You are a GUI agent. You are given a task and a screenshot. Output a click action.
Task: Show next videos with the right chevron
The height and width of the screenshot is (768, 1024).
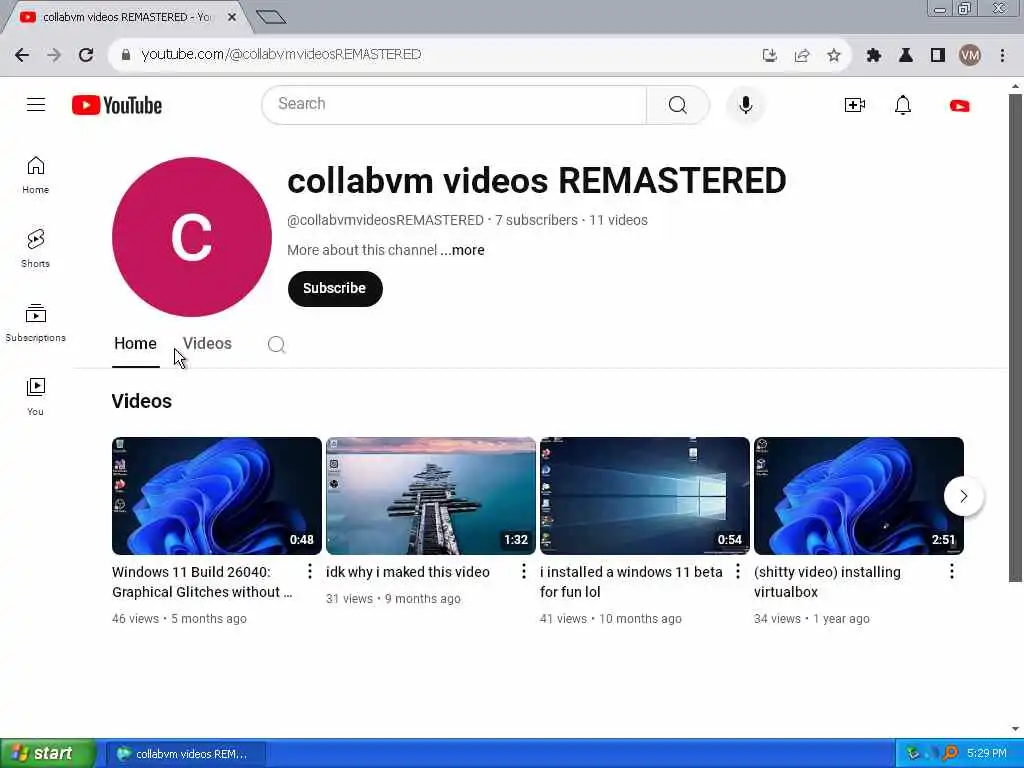tap(963, 496)
